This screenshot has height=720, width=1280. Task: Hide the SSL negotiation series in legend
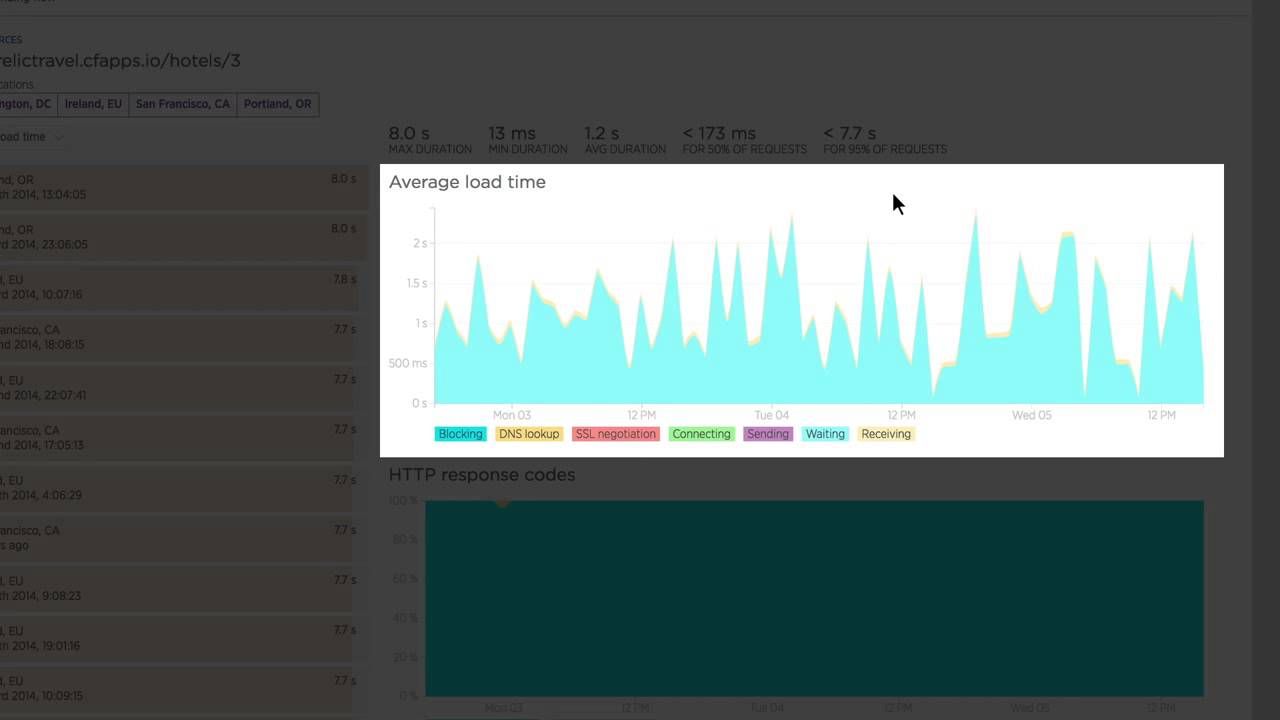pyautogui.click(x=615, y=434)
